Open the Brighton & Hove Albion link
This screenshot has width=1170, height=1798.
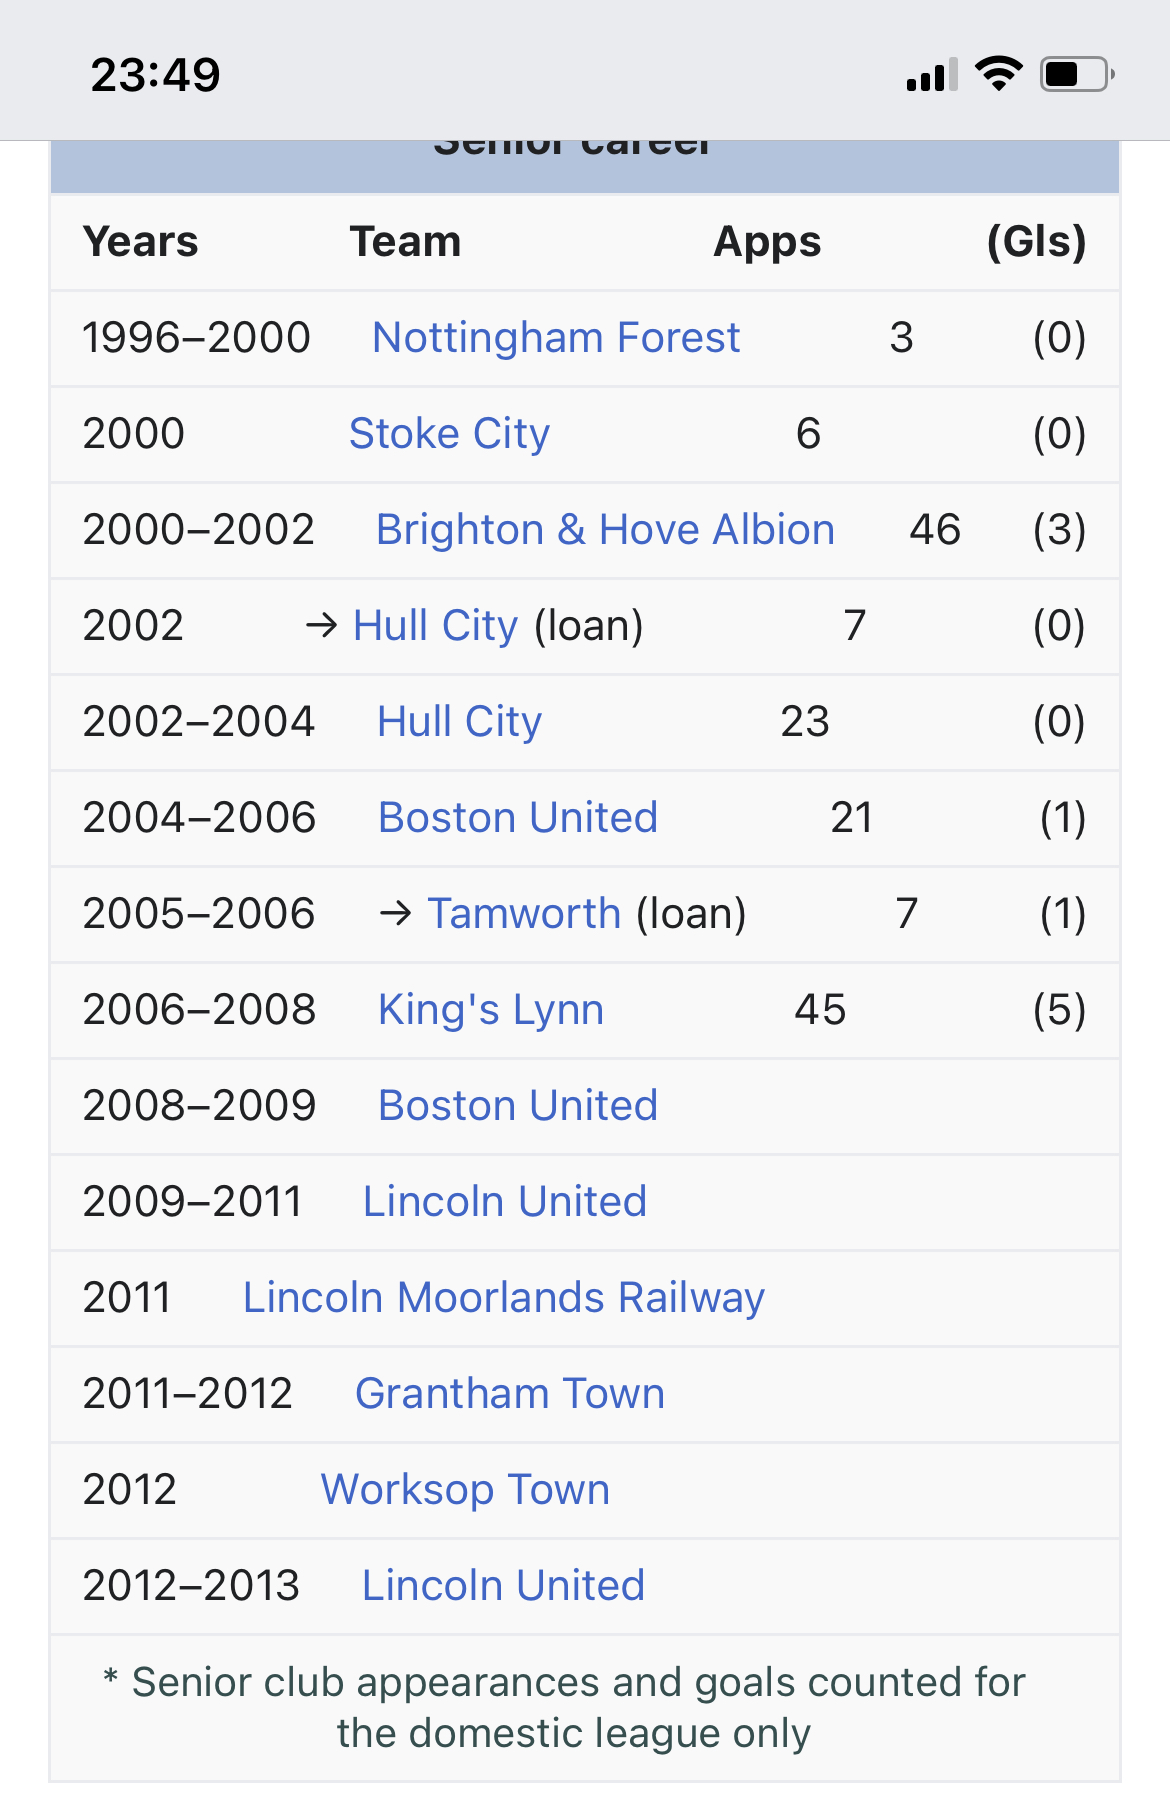(605, 530)
